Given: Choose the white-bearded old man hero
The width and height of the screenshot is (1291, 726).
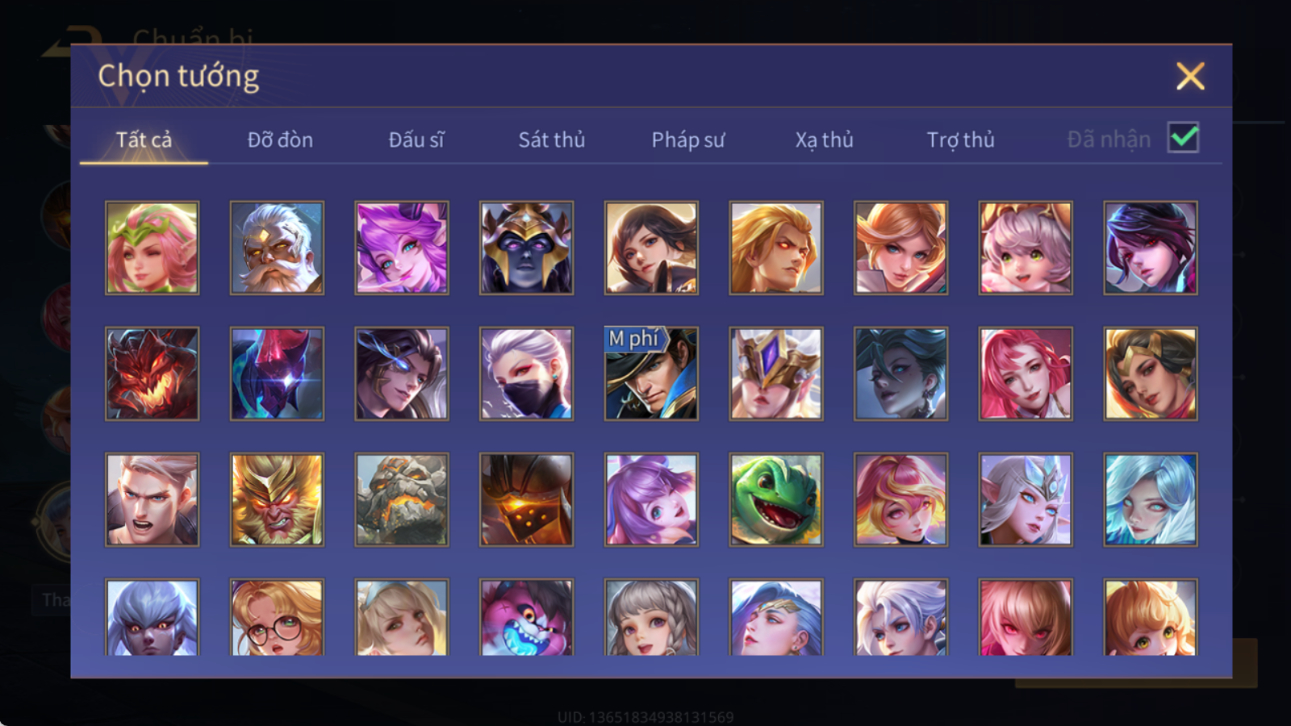Looking at the screenshot, I should [277, 248].
